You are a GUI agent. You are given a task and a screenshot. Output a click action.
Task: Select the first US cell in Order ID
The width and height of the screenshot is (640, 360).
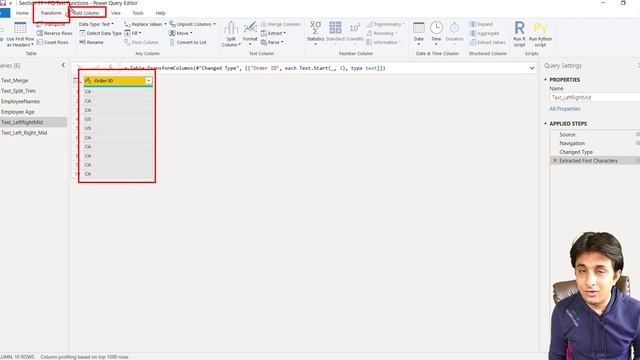118,119
